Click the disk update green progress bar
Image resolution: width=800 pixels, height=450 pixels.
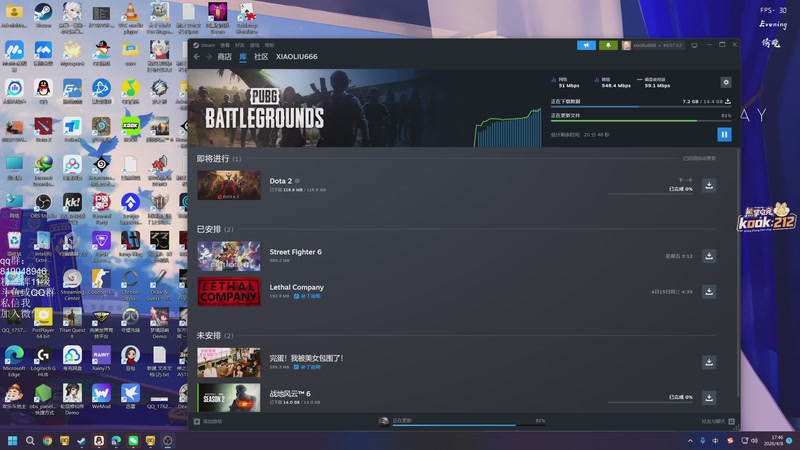tap(640, 121)
